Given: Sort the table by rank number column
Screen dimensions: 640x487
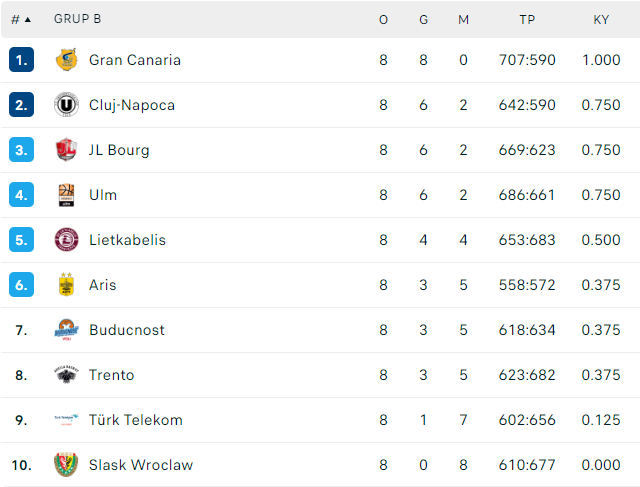Looking at the screenshot, I should pos(20,19).
